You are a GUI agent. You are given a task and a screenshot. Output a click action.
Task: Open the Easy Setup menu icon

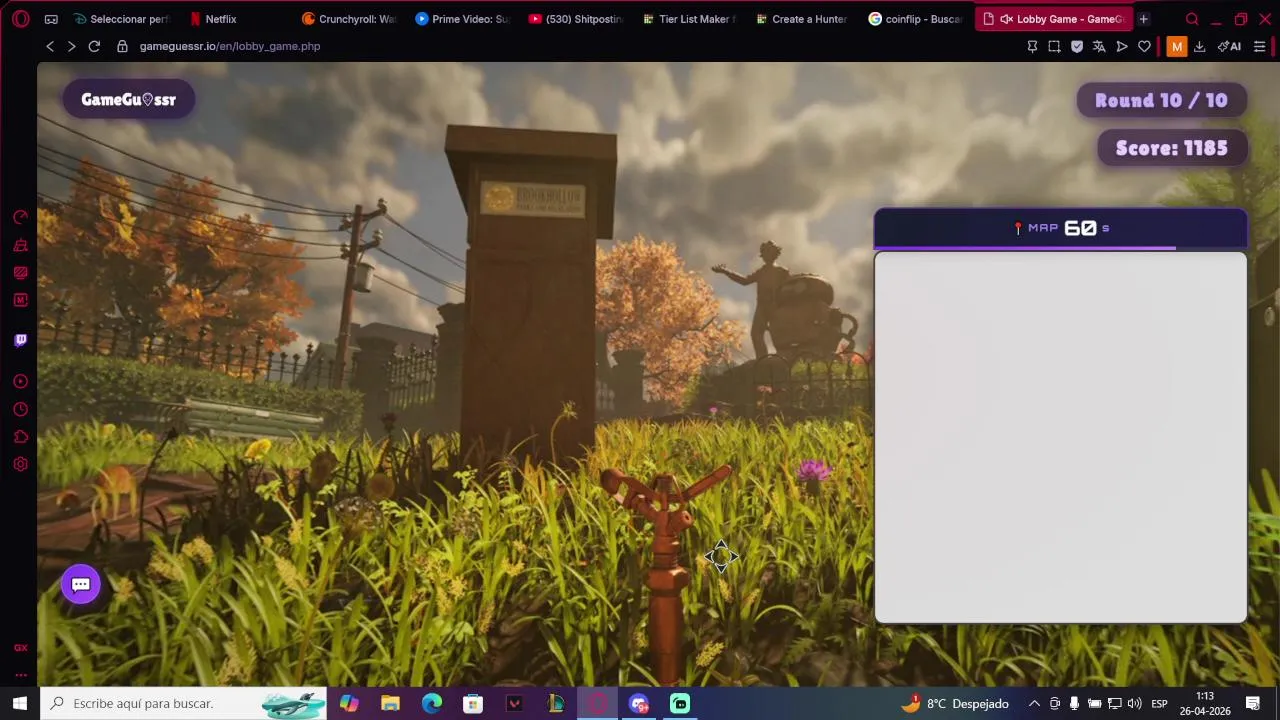1259,46
